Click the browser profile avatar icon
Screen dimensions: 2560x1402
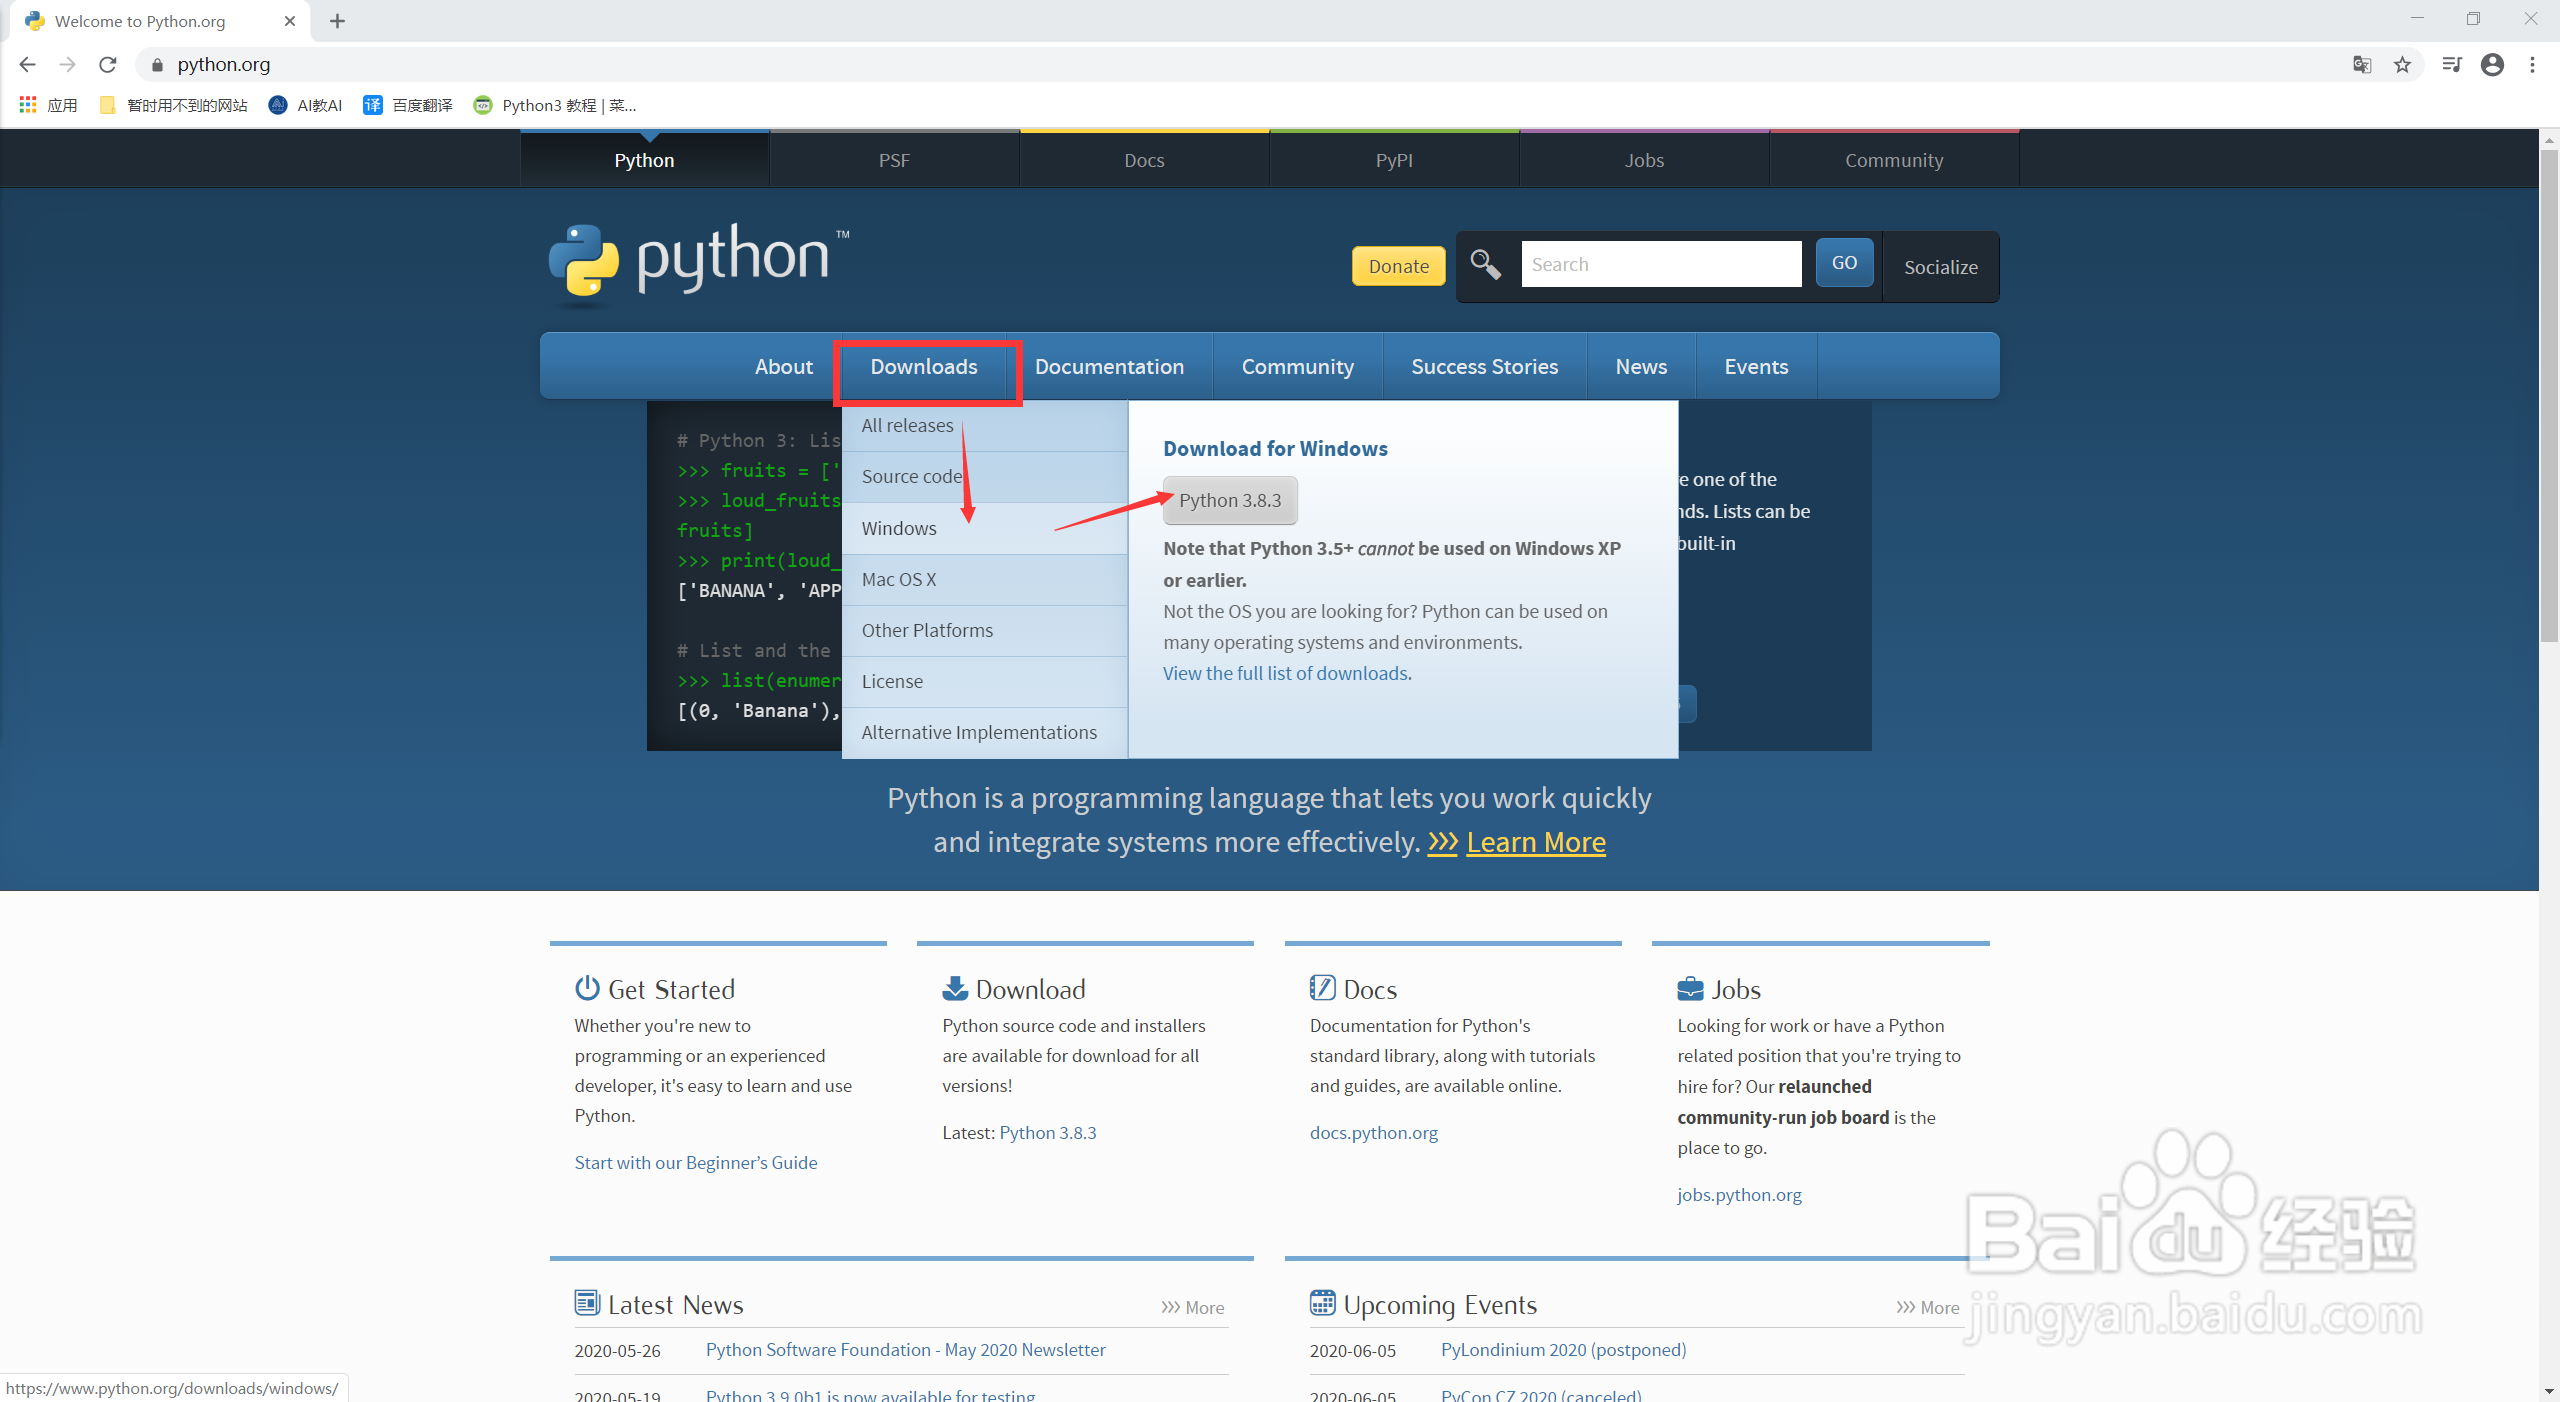[x=2492, y=65]
